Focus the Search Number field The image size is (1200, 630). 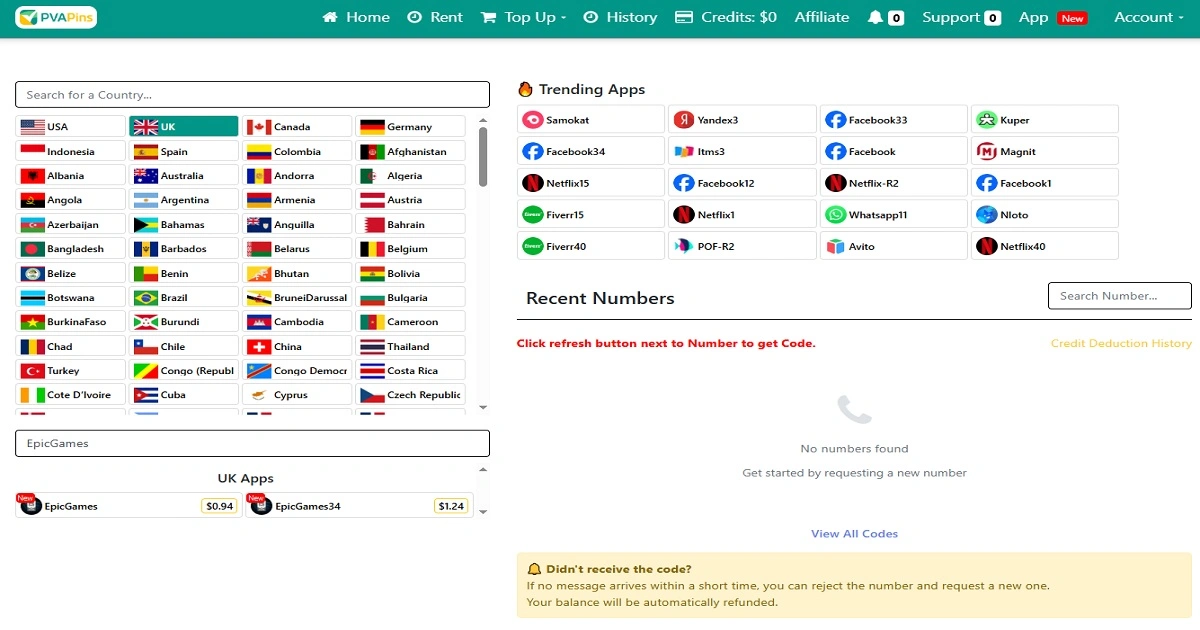pyautogui.click(x=1120, y=296)
